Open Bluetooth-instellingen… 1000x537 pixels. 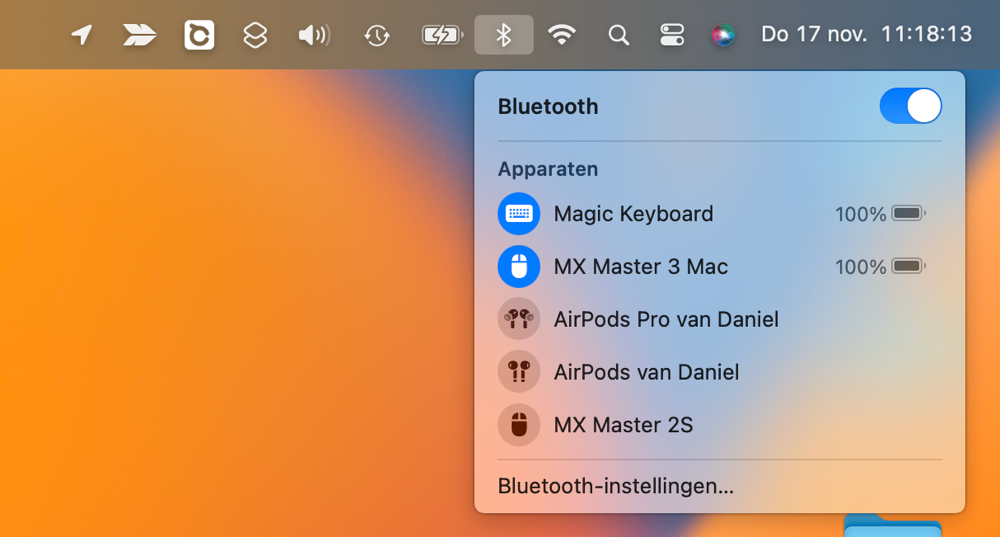point(615,486)
